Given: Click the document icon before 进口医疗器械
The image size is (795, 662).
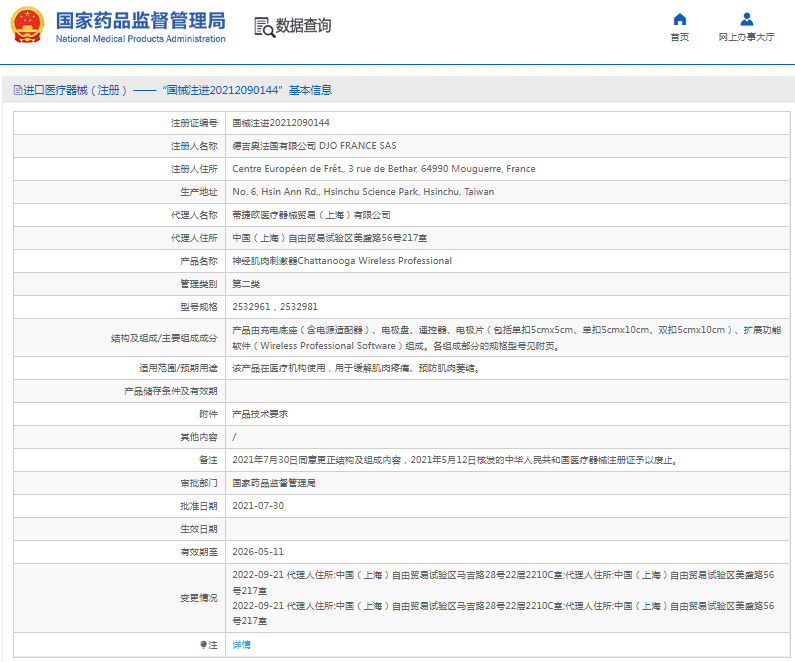Looking at the screenshot, I should 17,90.
